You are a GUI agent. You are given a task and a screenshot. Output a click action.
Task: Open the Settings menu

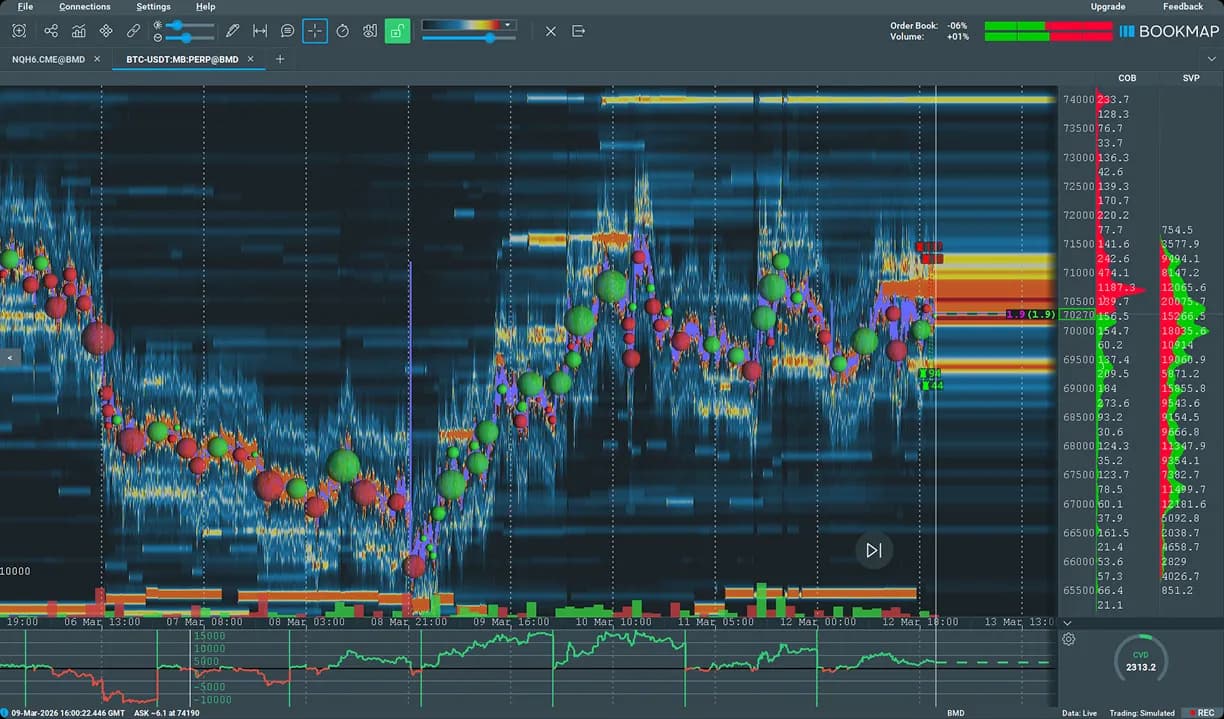click(x=153, y=7)
